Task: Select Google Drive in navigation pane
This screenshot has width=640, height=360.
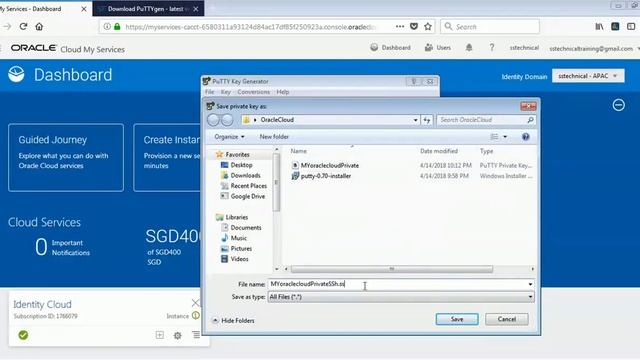Action: click(x=243, y=196)
